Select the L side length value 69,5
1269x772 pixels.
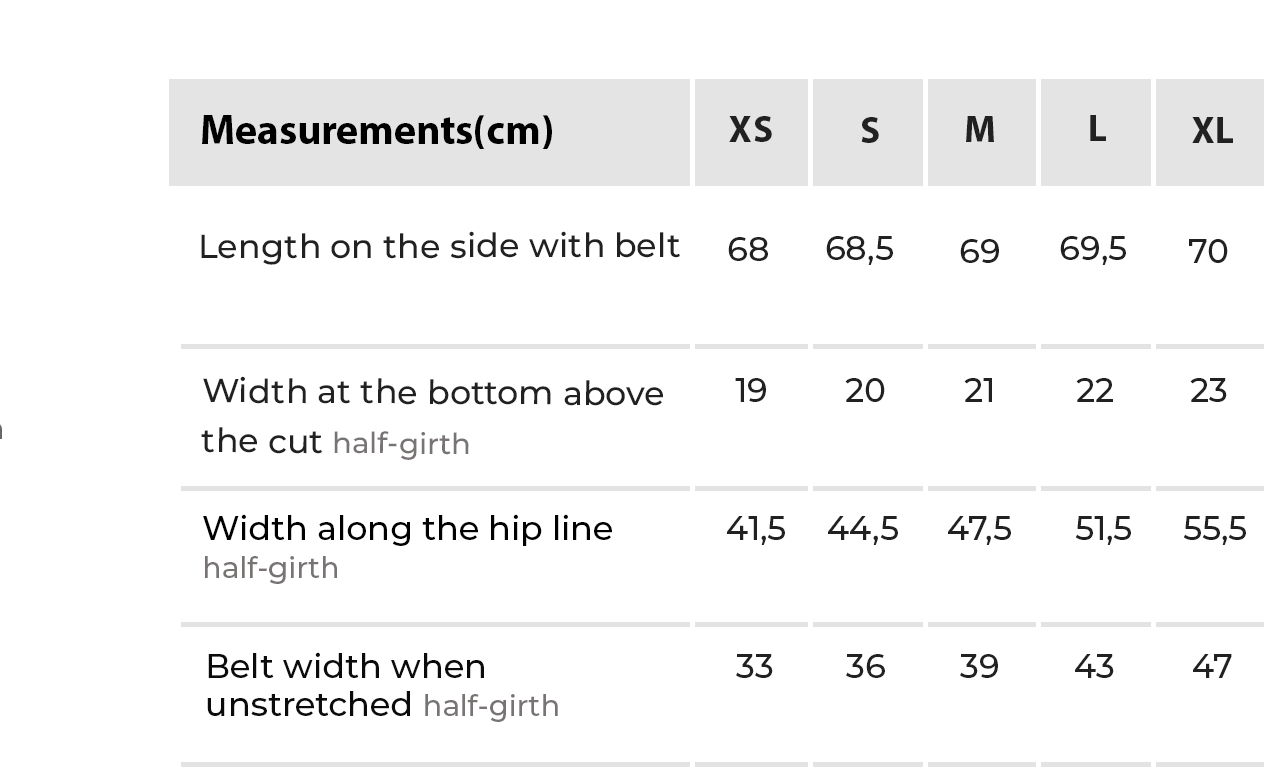[1093, 249]
